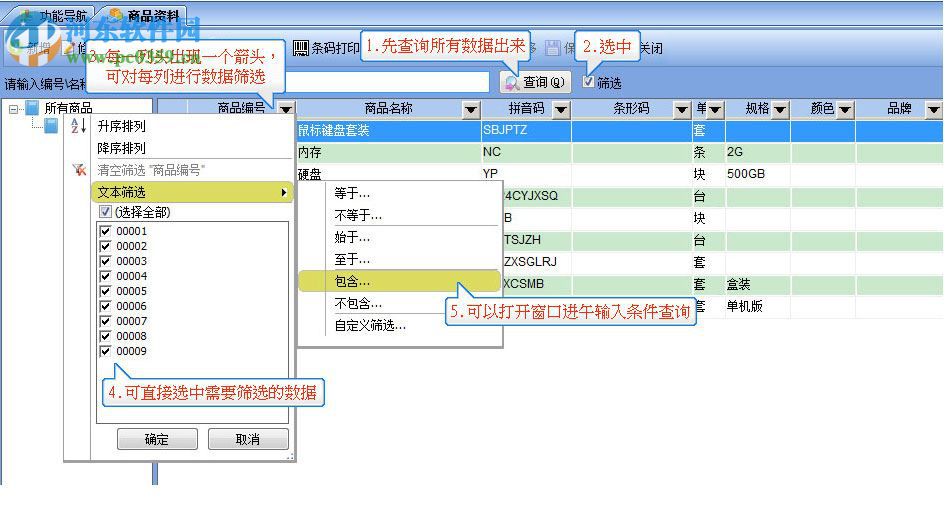Click the filter popup resize grip
Screen dimensions: 945x506
pos(290,457)
